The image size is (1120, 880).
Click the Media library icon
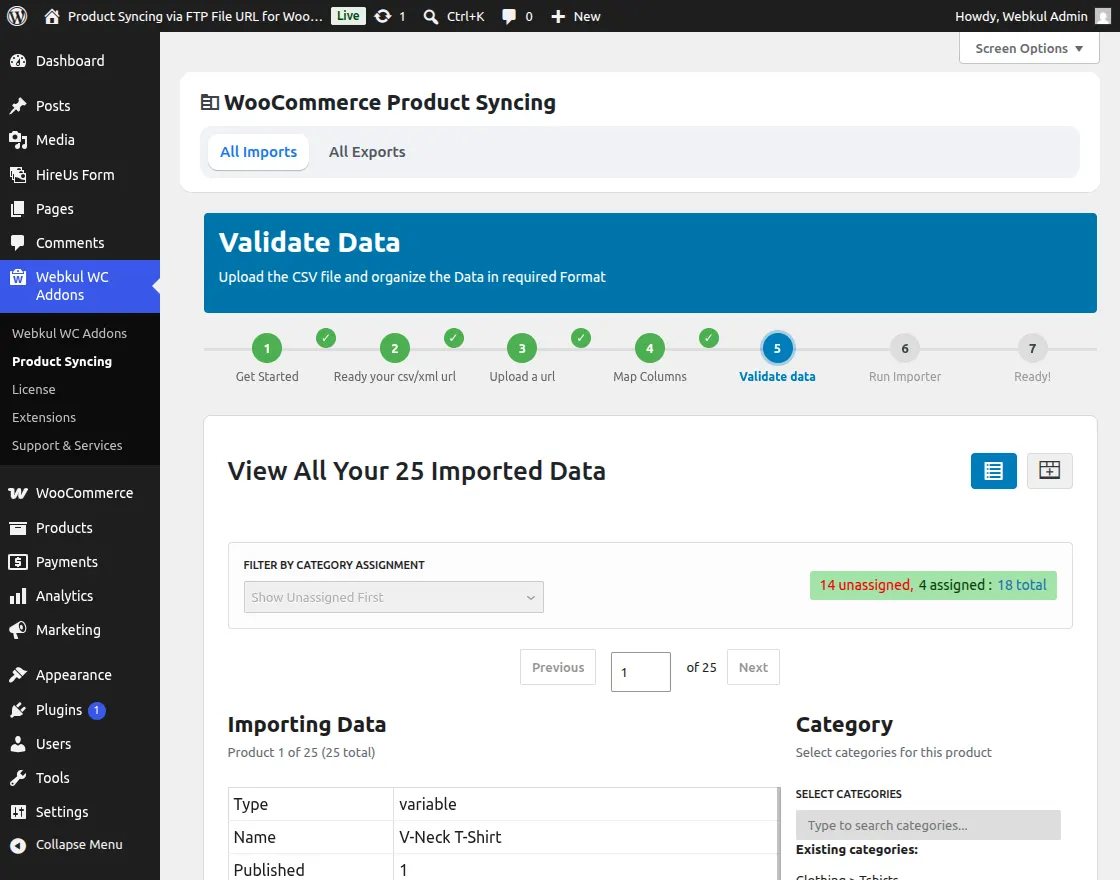(x=18, y=140)
